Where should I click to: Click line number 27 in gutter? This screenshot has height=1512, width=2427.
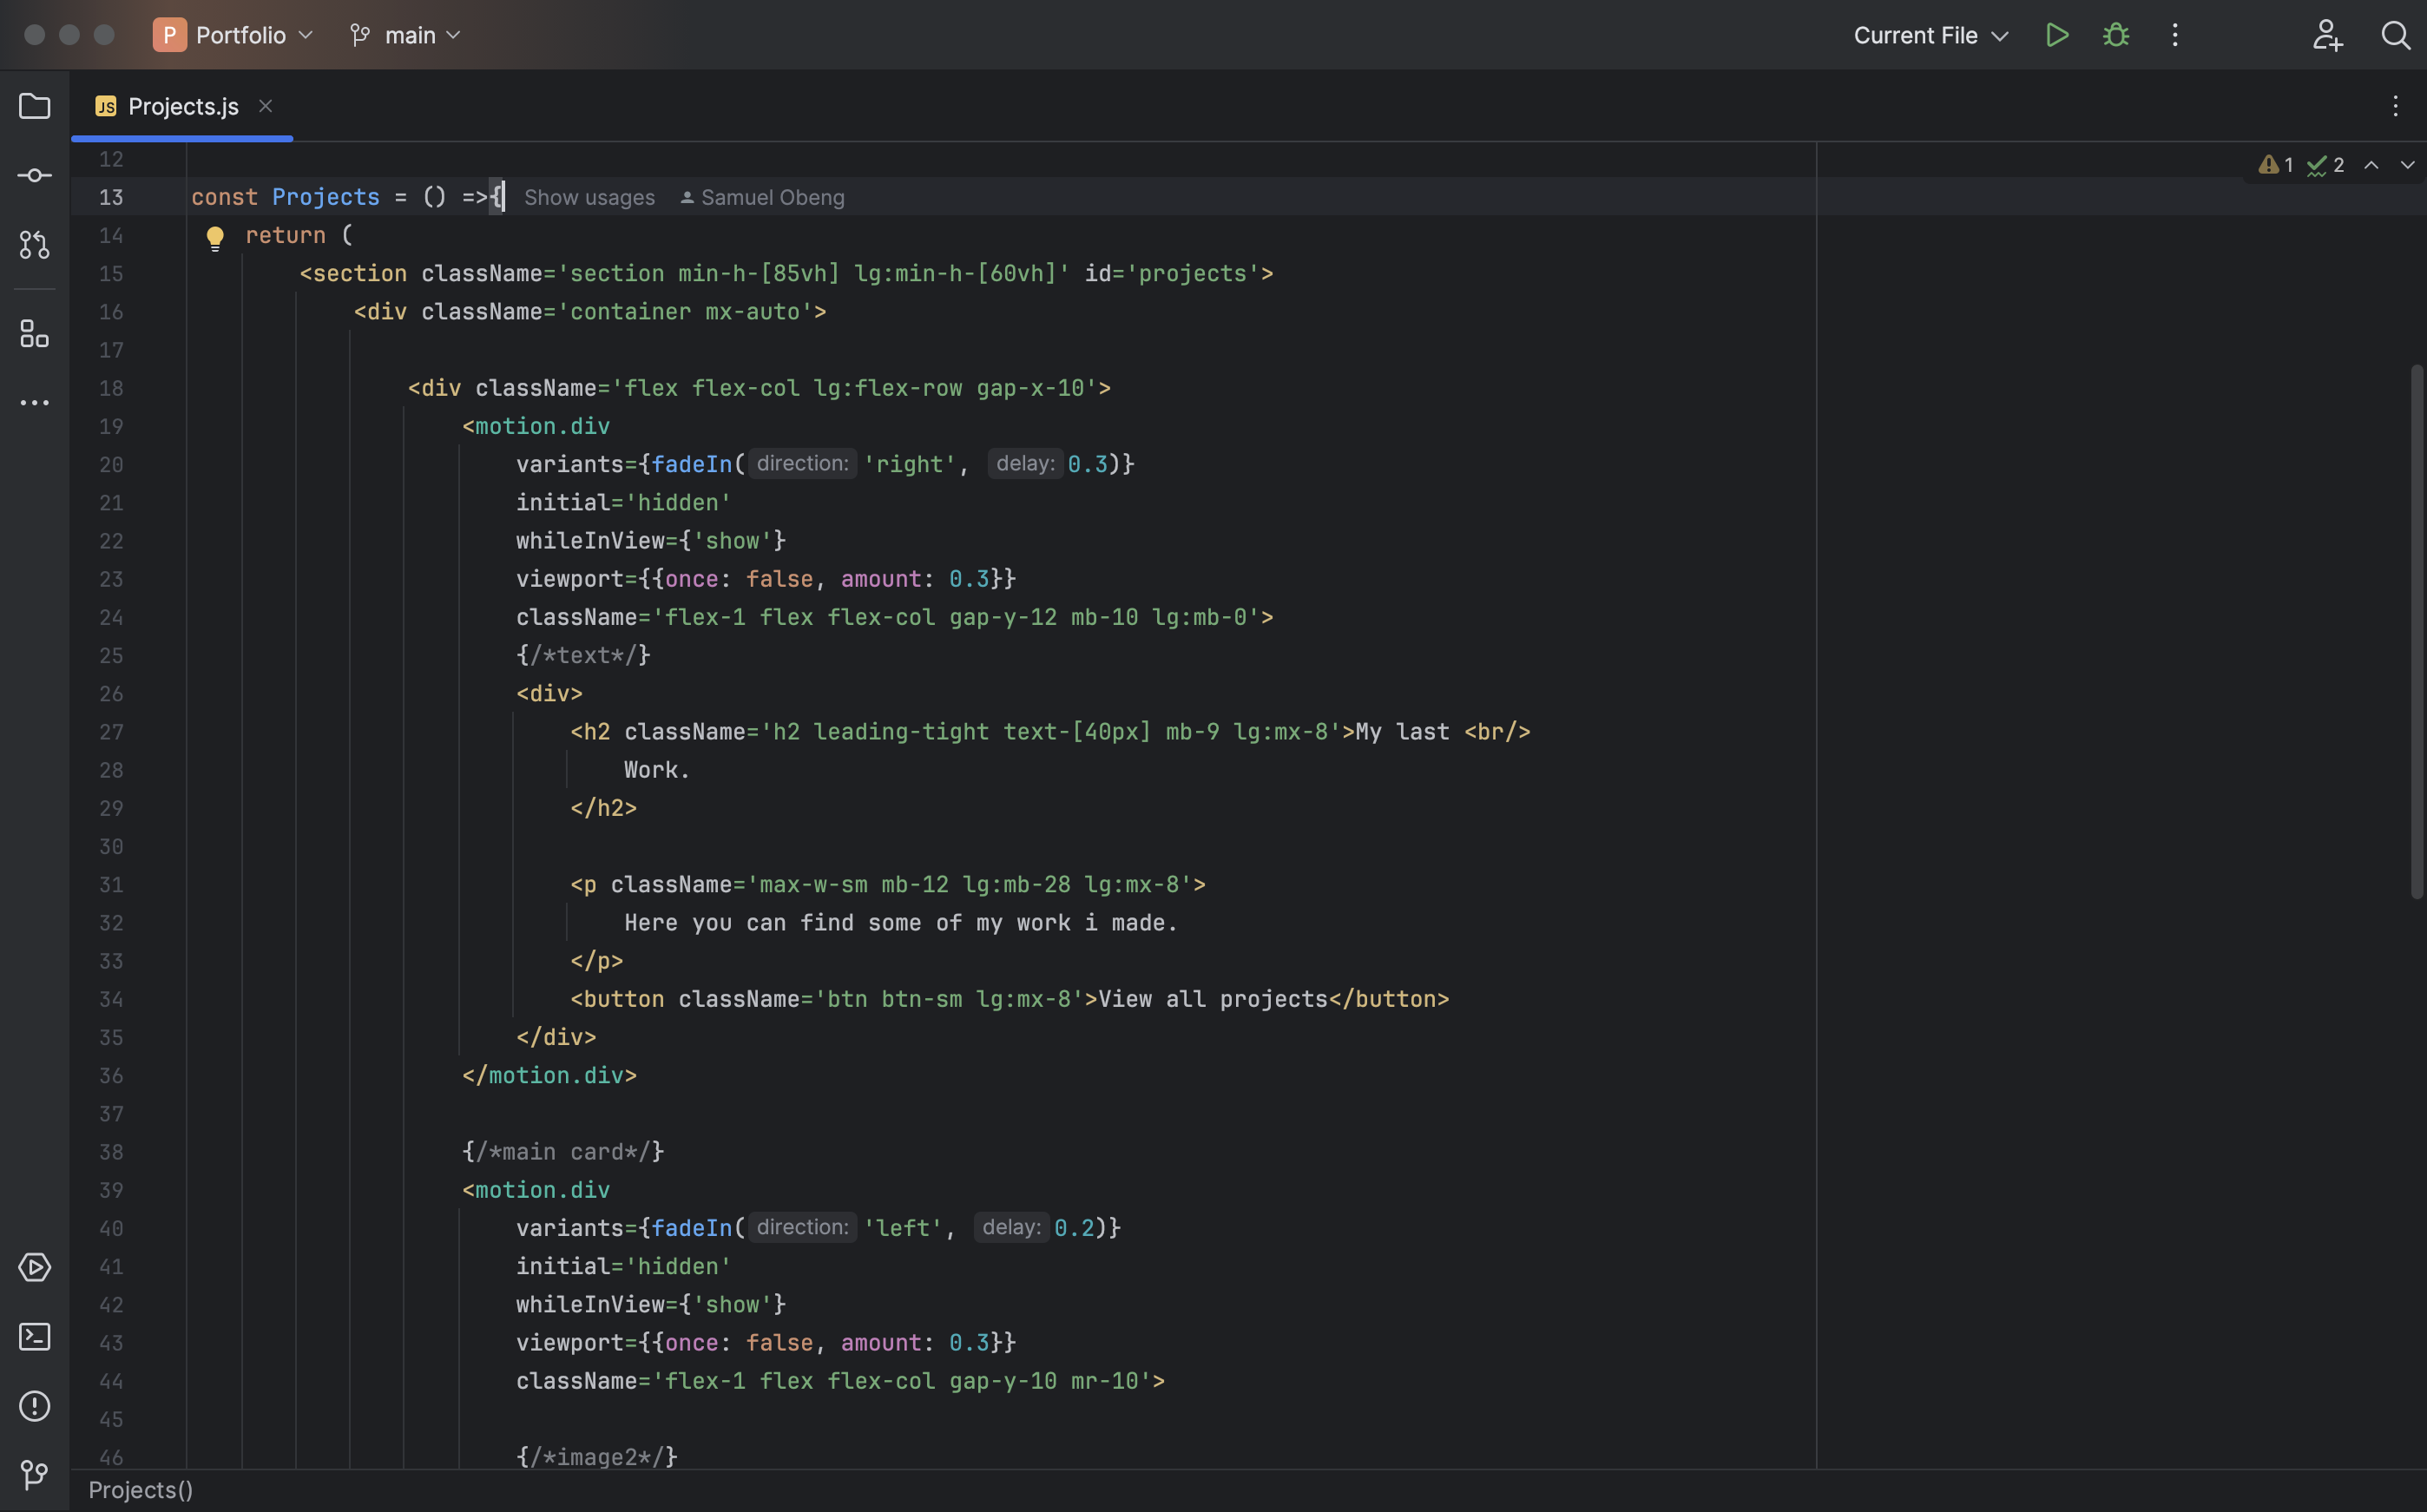click(x=111, y=732)
